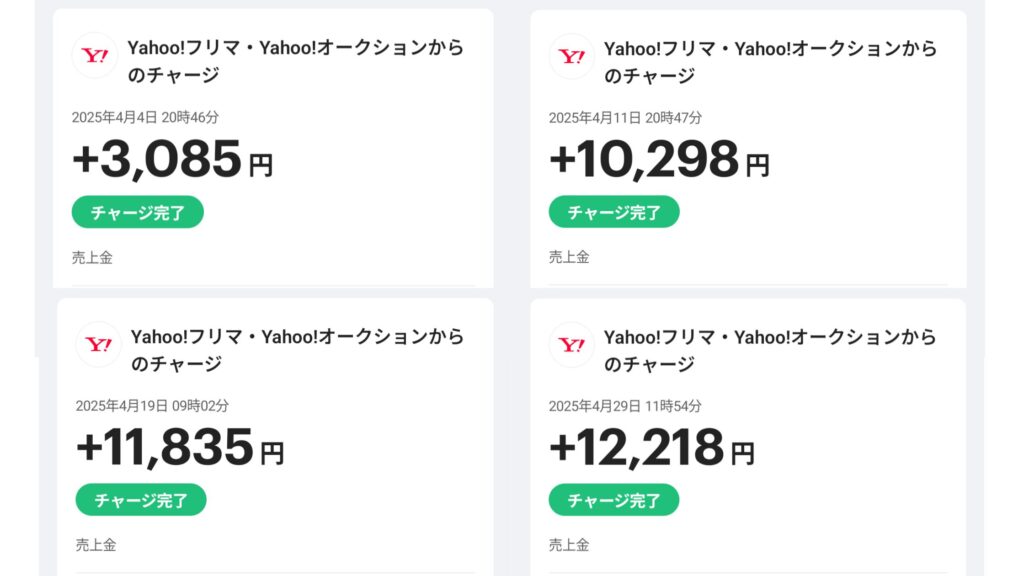Open charge title on the April 4 card

pyautogui.click(x=295, y=61)
